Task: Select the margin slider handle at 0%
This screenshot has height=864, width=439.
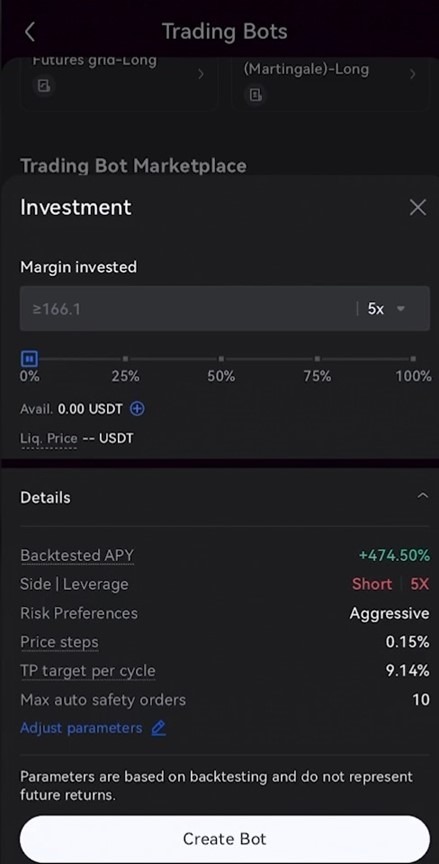Action: pyautogui.click(x=29, y=359)
